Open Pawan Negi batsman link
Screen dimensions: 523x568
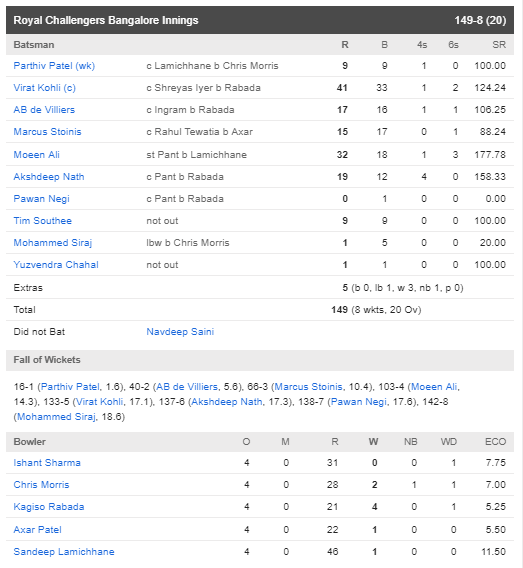(42, 199)
